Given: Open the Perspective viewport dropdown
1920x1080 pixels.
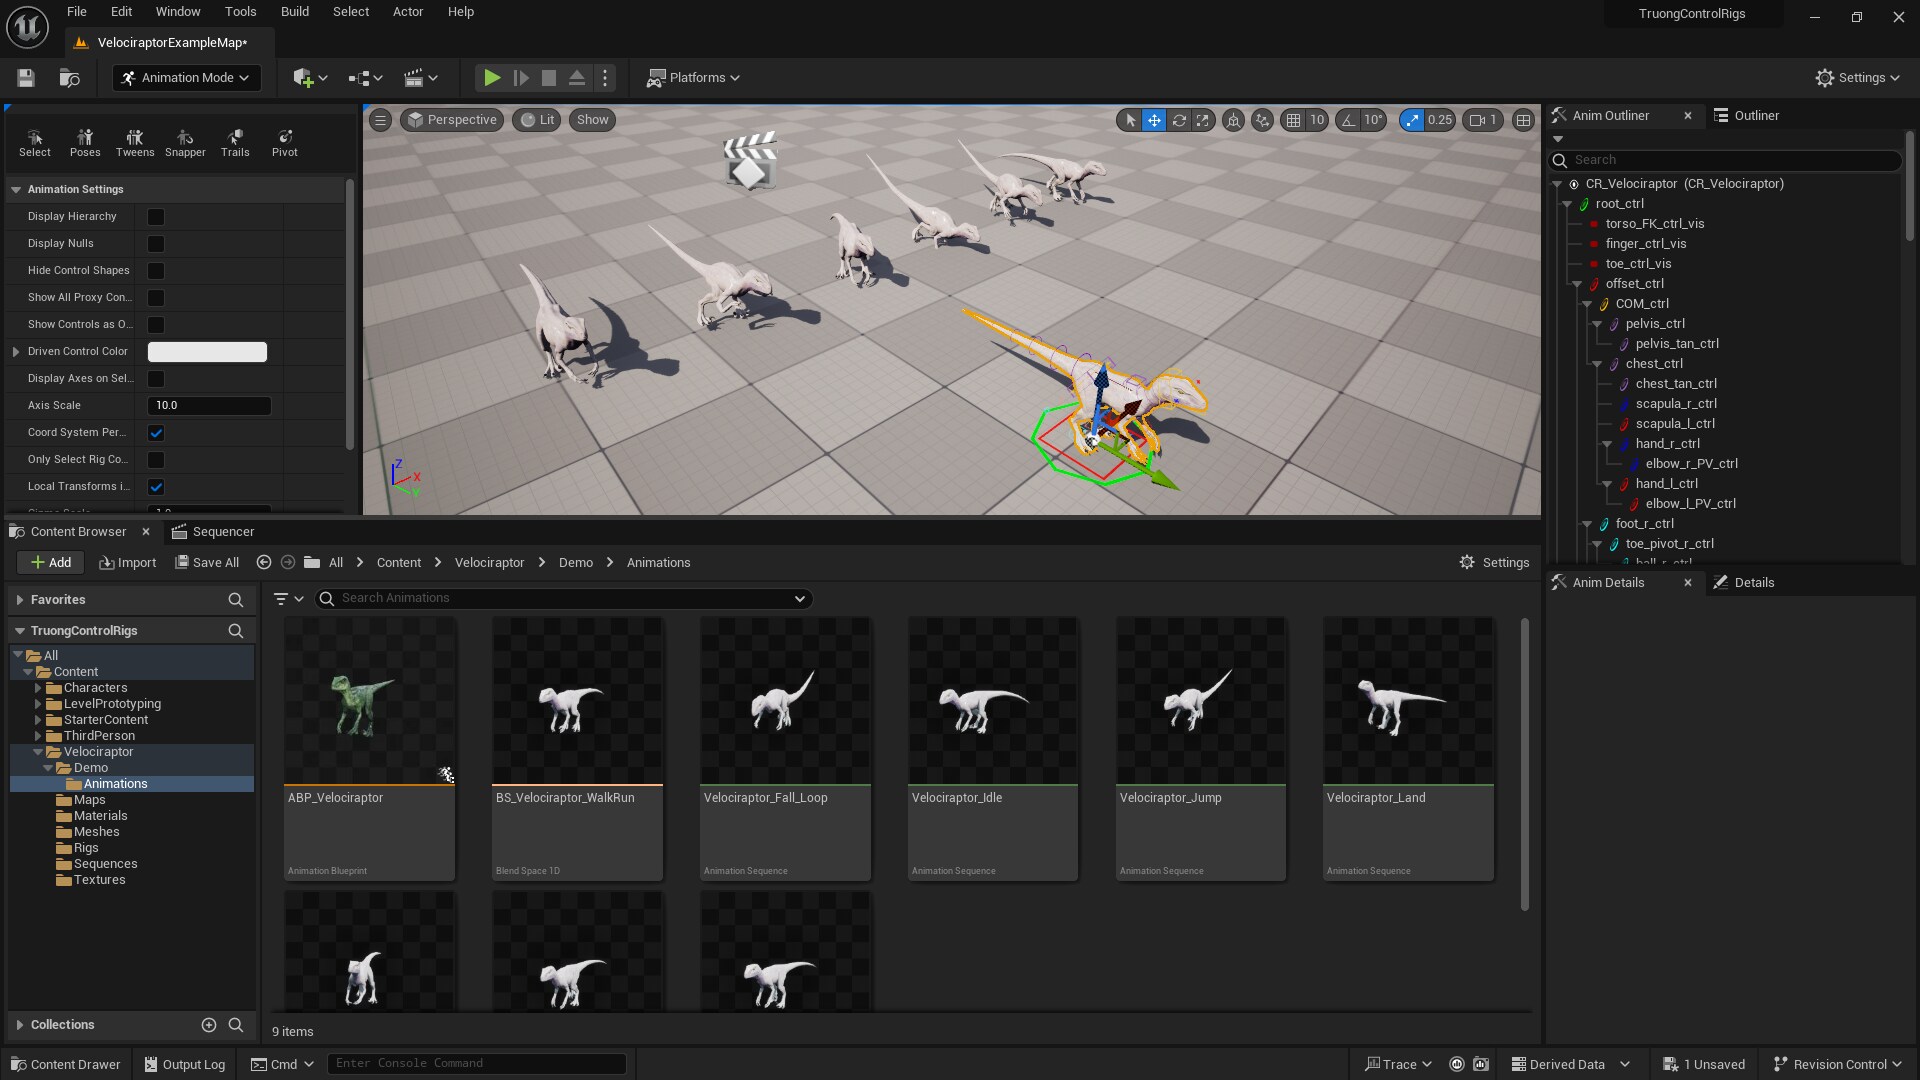Looking at the screenshot, I should click(x=451, y=120).
